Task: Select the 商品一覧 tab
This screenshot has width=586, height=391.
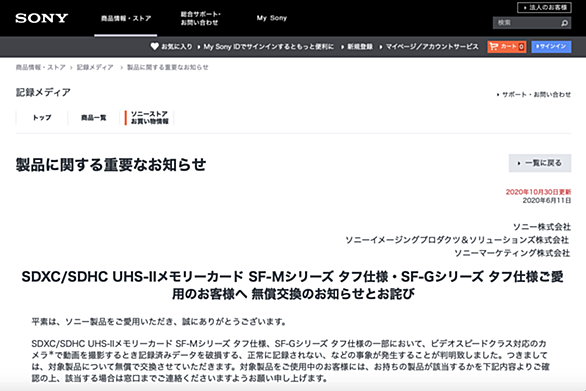Action: 93,118
